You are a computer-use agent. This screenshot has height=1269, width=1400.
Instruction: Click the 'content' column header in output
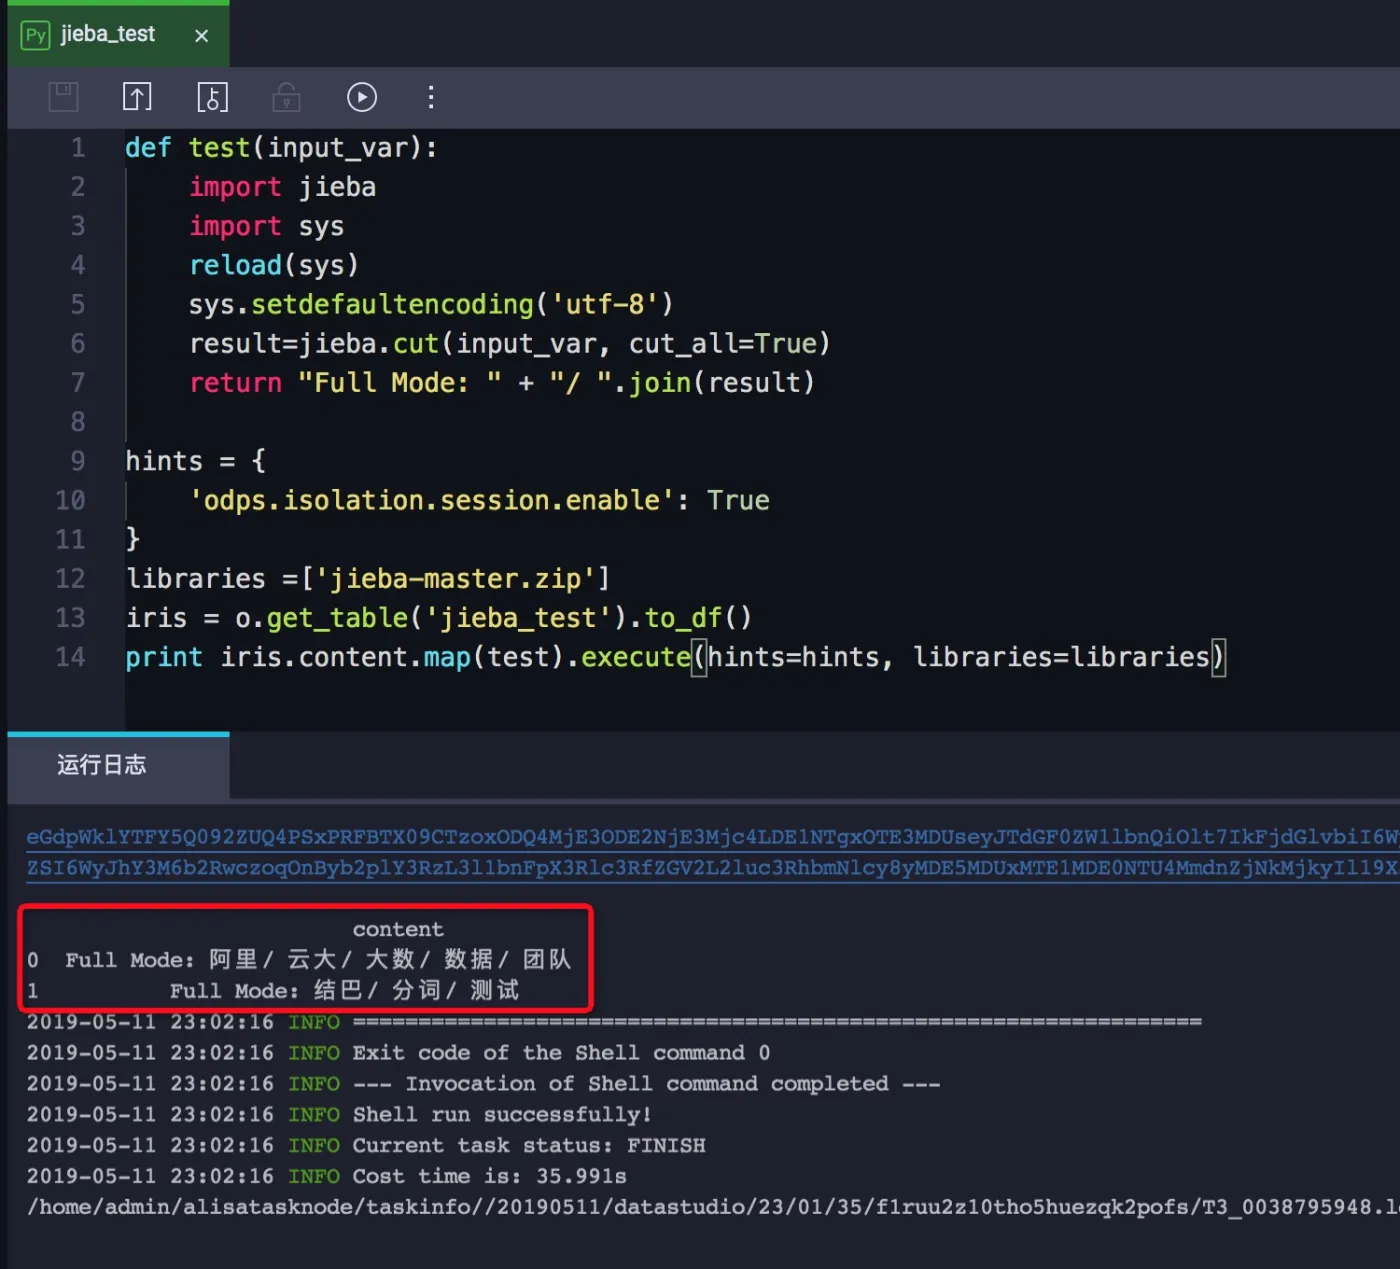point(398,929)
